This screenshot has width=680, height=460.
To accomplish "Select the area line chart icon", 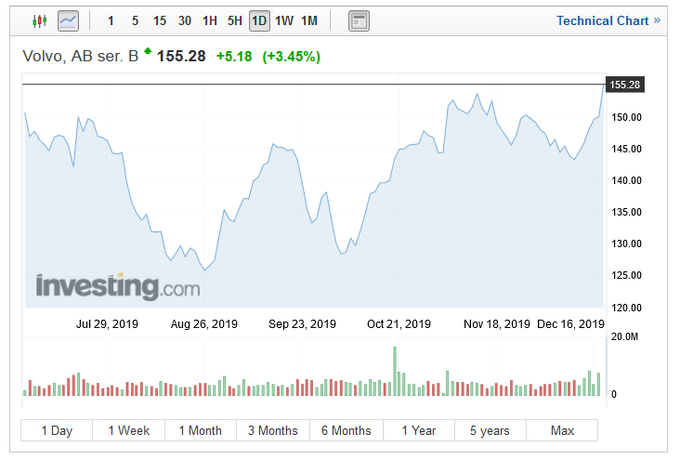I will [68, 21].
